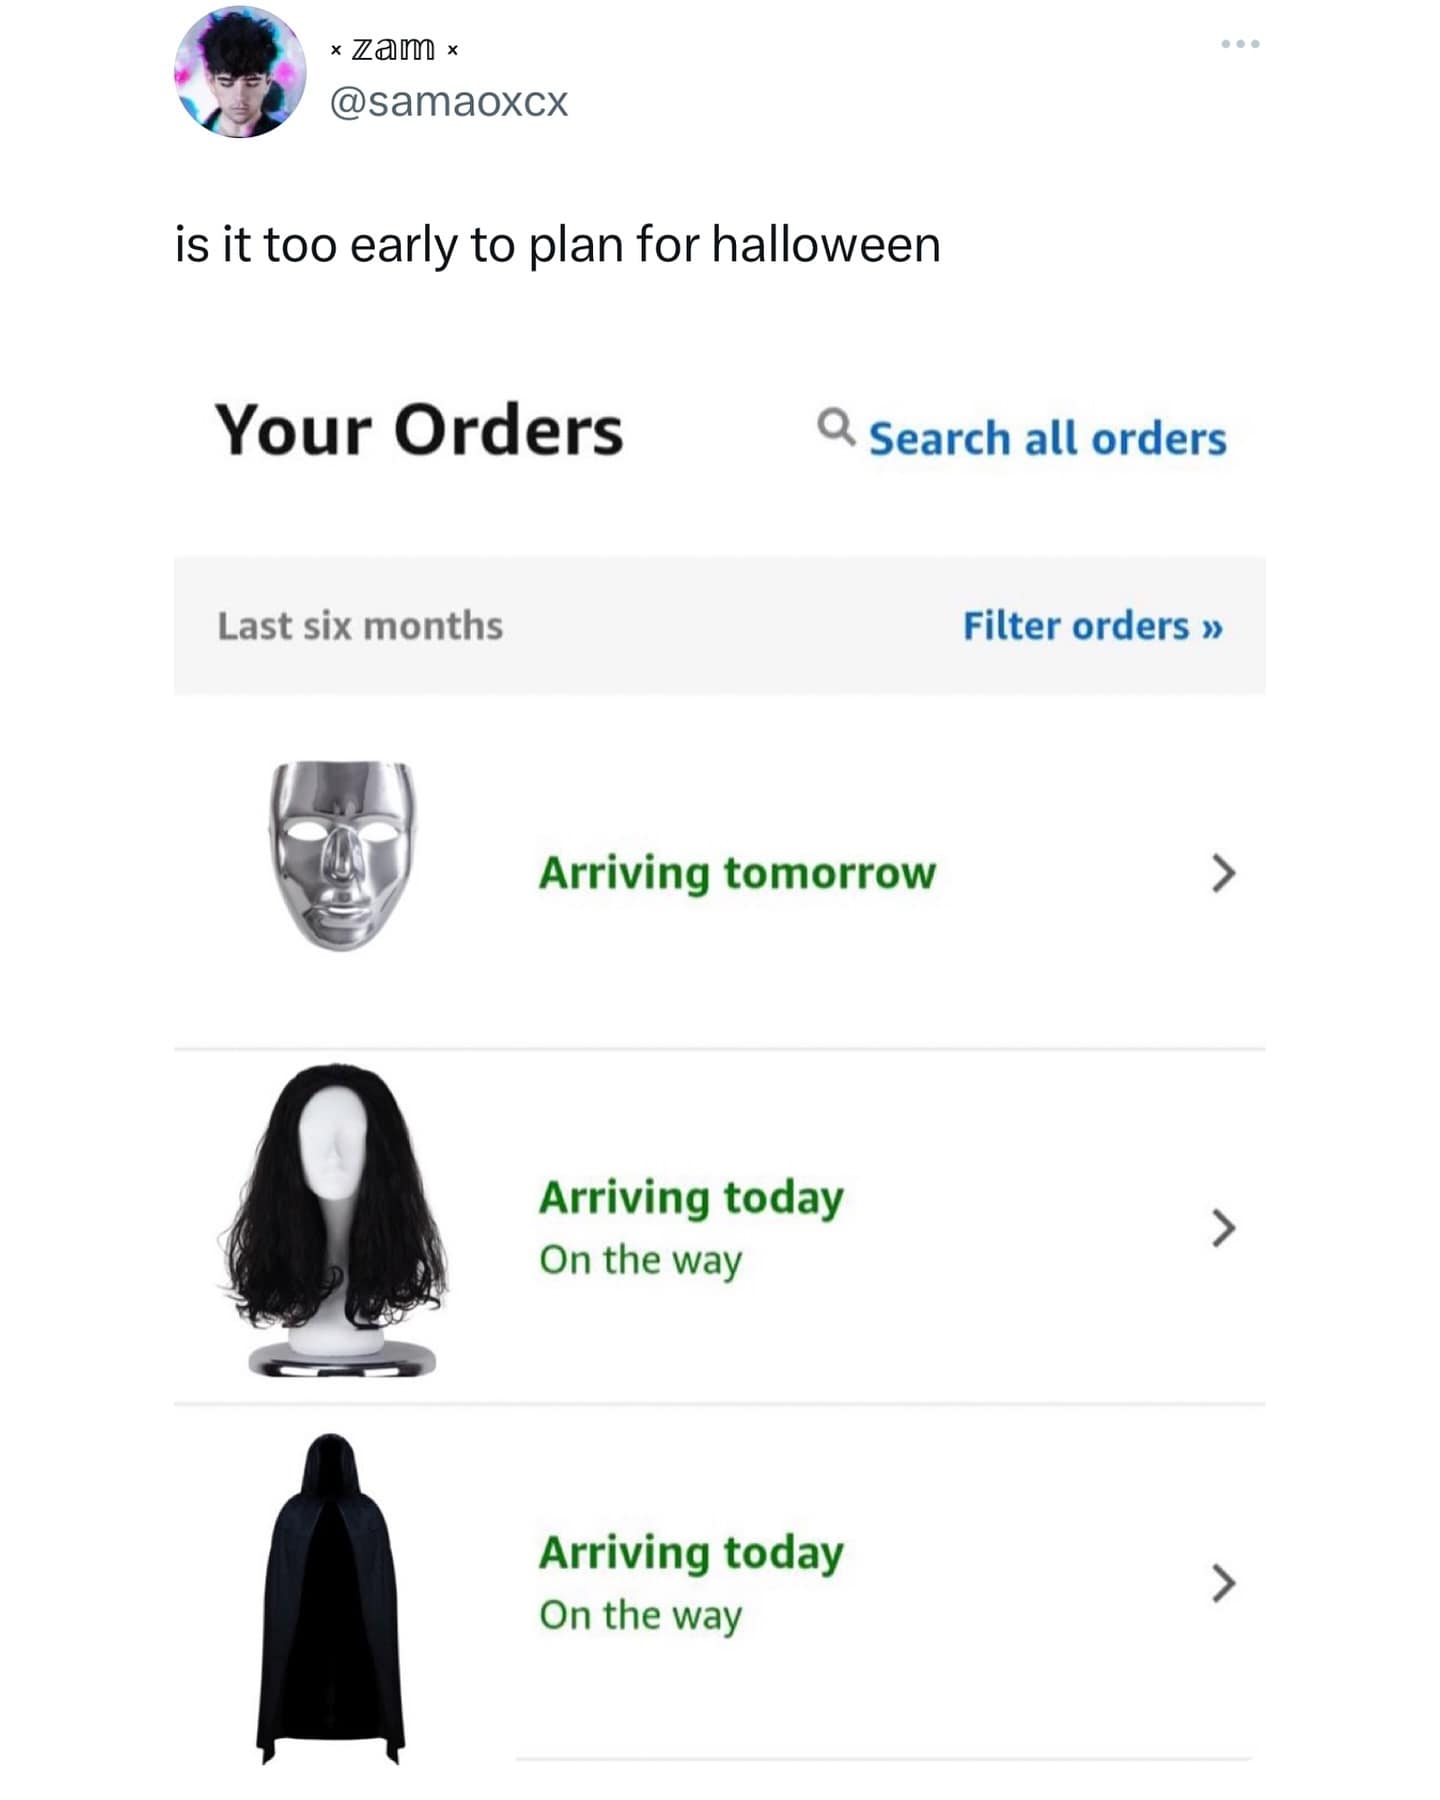Click the search magnifying glass icon
This screenshot has width=1440, height=1800.
(835, 428)
